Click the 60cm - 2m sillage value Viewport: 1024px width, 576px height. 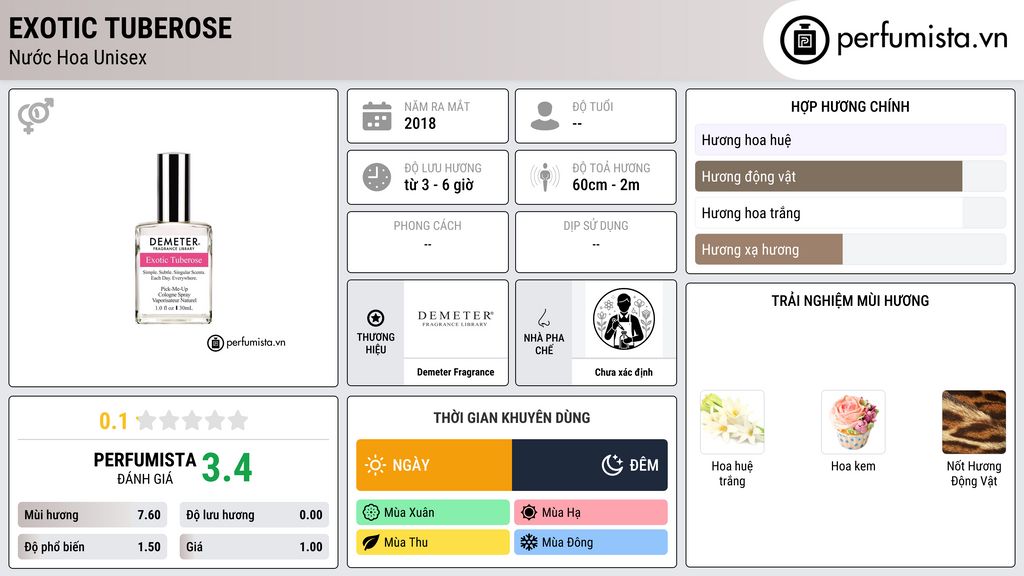(x=606, y=185)
